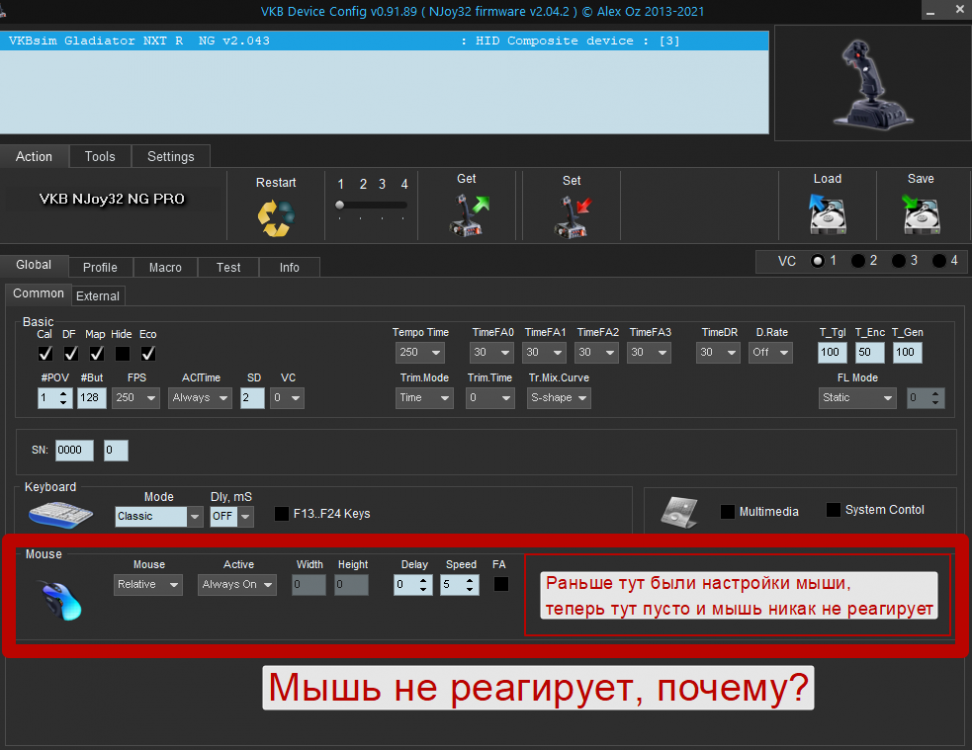Open the ACITime Always dropdown
Screen dimensions: 972x750
(x=200, y=398)
